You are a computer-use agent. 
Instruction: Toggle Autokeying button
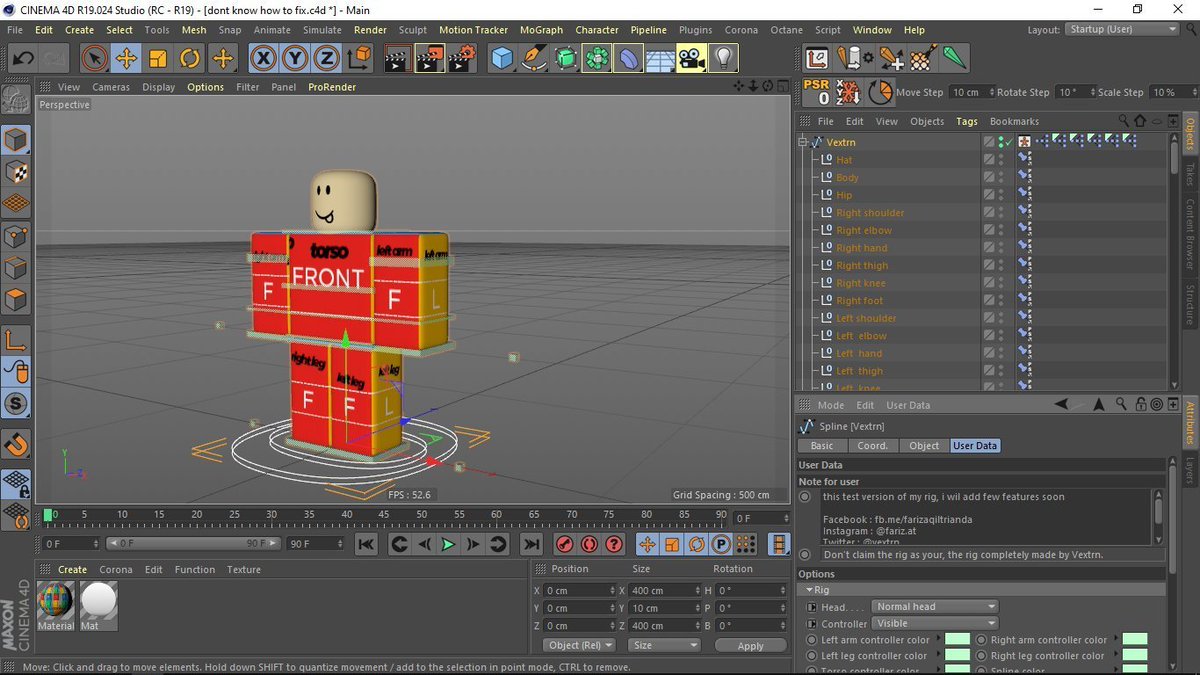point(589,544)
